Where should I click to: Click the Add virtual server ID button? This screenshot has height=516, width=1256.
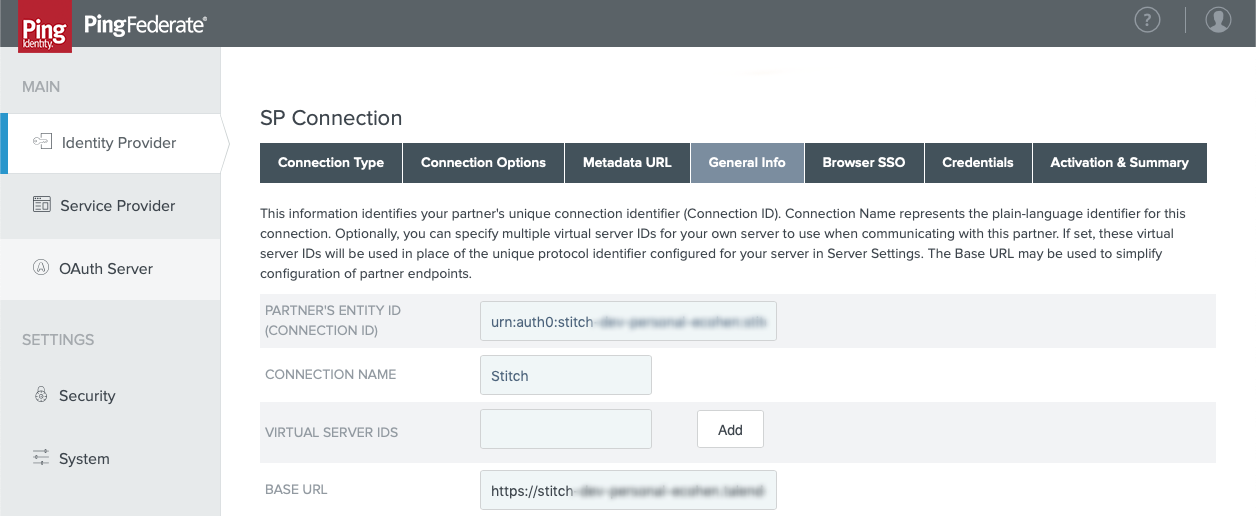(x=730, y=429)
